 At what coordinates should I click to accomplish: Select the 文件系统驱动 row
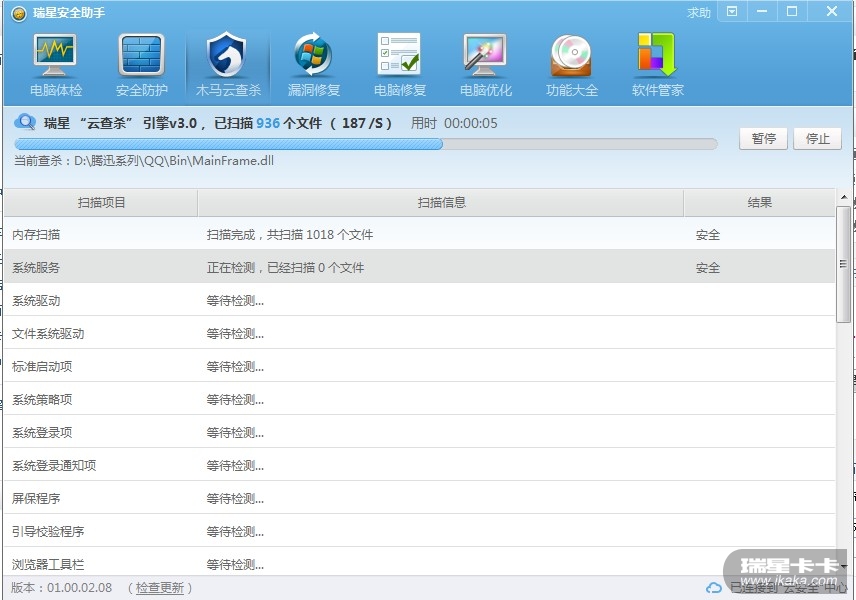pos(420,333)
